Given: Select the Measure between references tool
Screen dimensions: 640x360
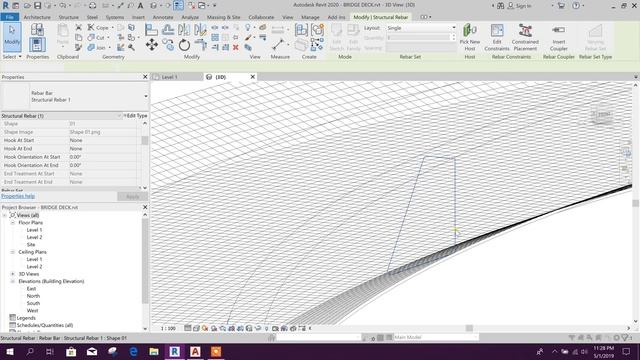Looking at the screenshot, I should [278, 44].
